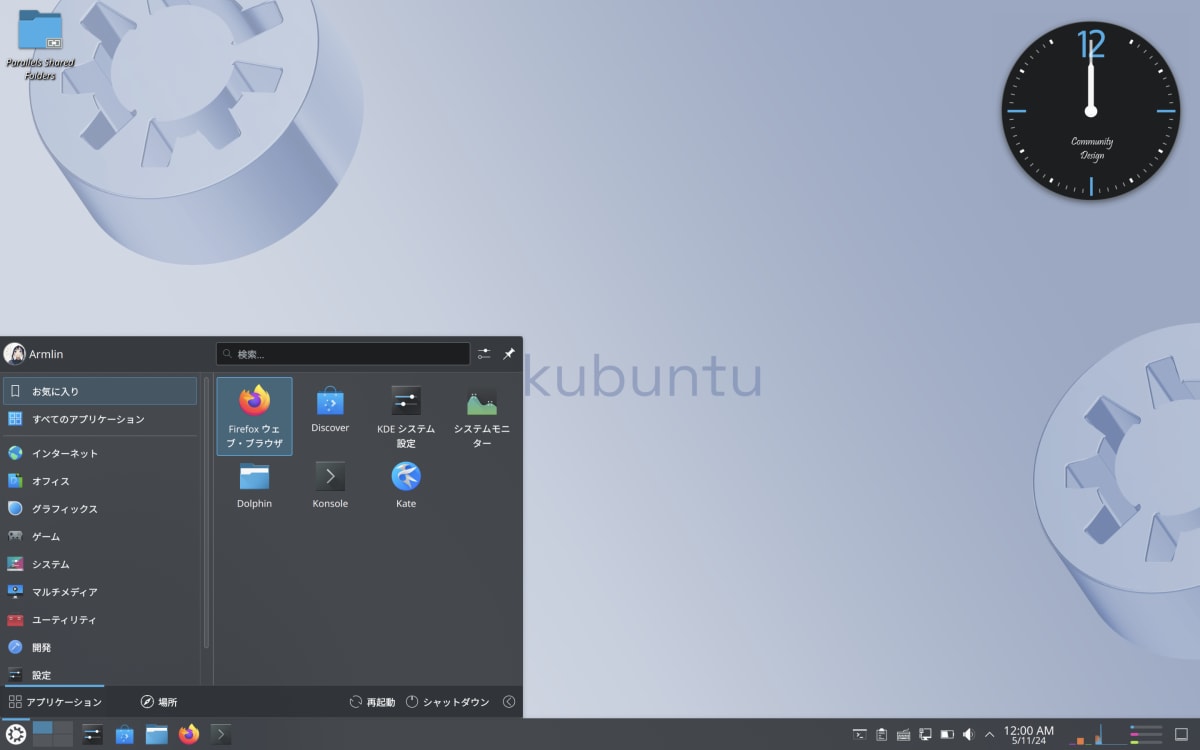Click the terminal icon in system tray

tap(859, 735)
